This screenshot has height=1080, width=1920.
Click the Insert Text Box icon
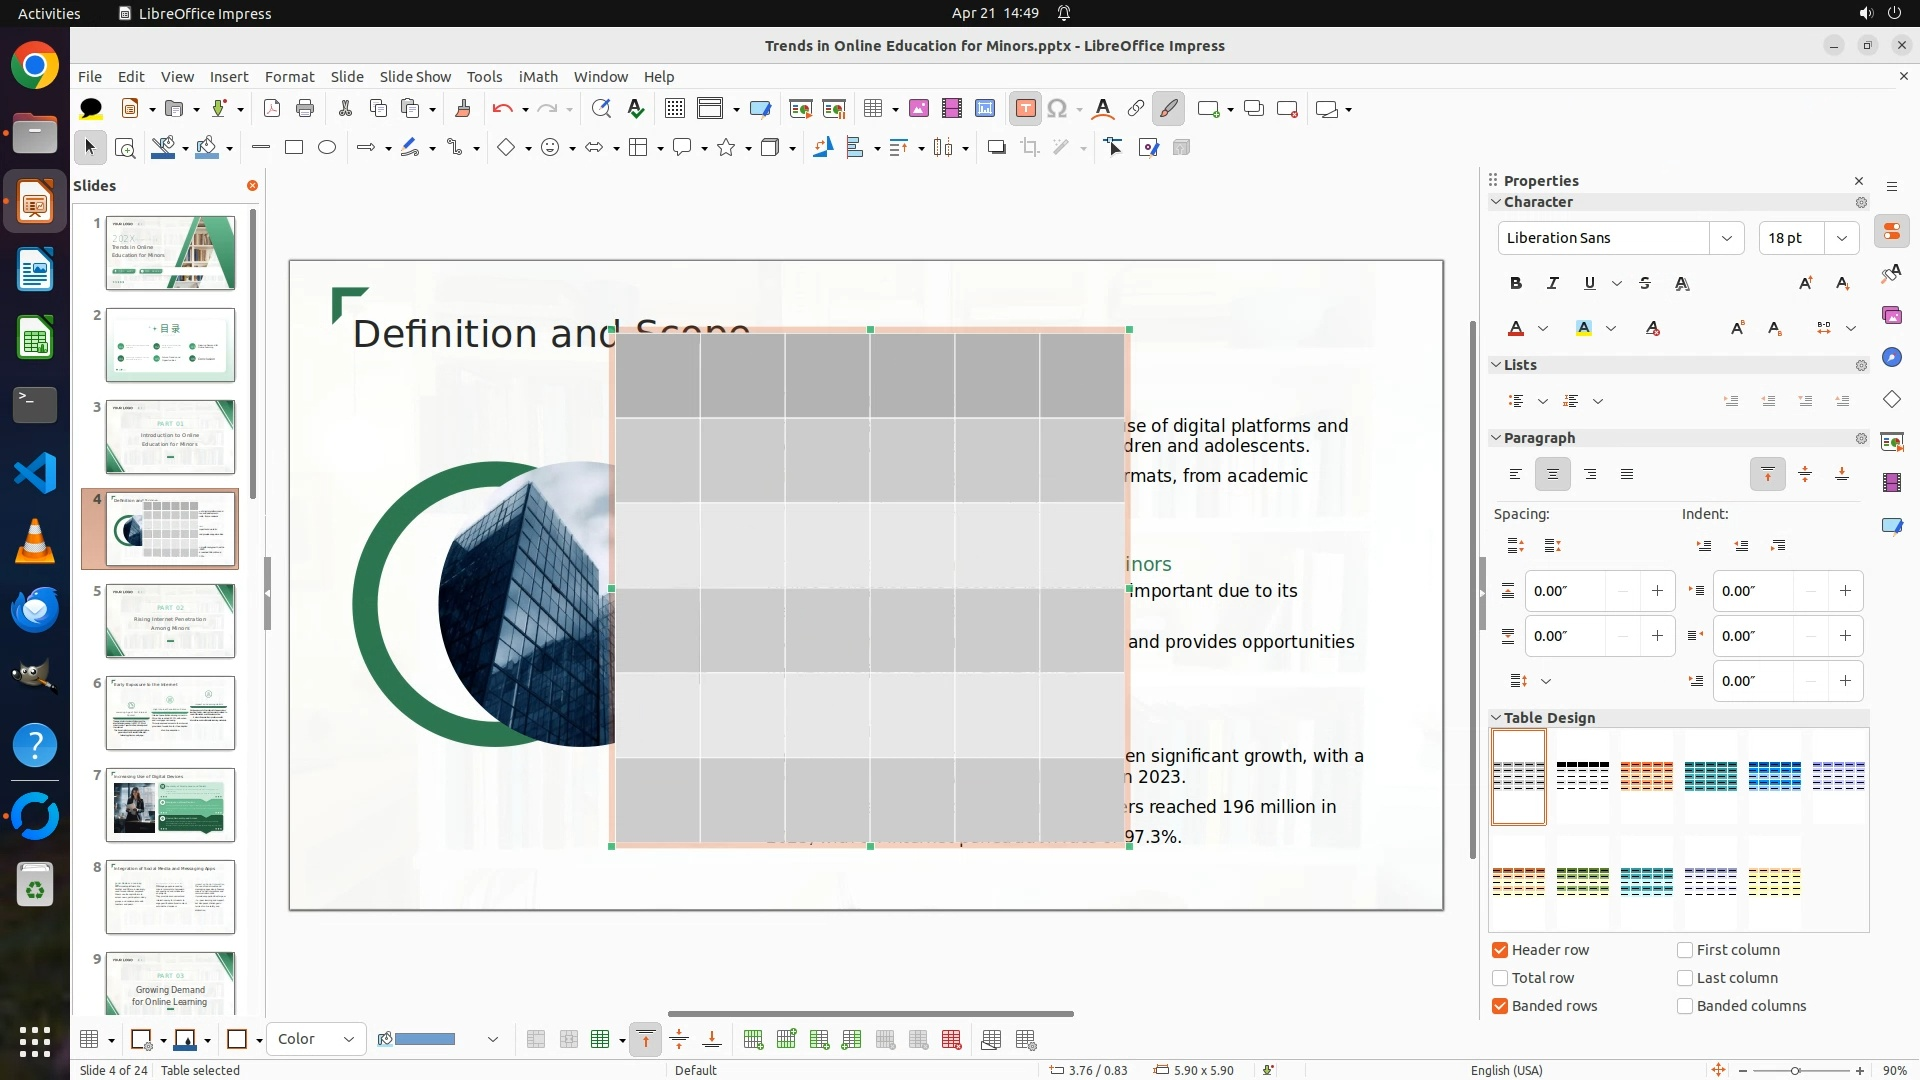[x=1025, y=109]
